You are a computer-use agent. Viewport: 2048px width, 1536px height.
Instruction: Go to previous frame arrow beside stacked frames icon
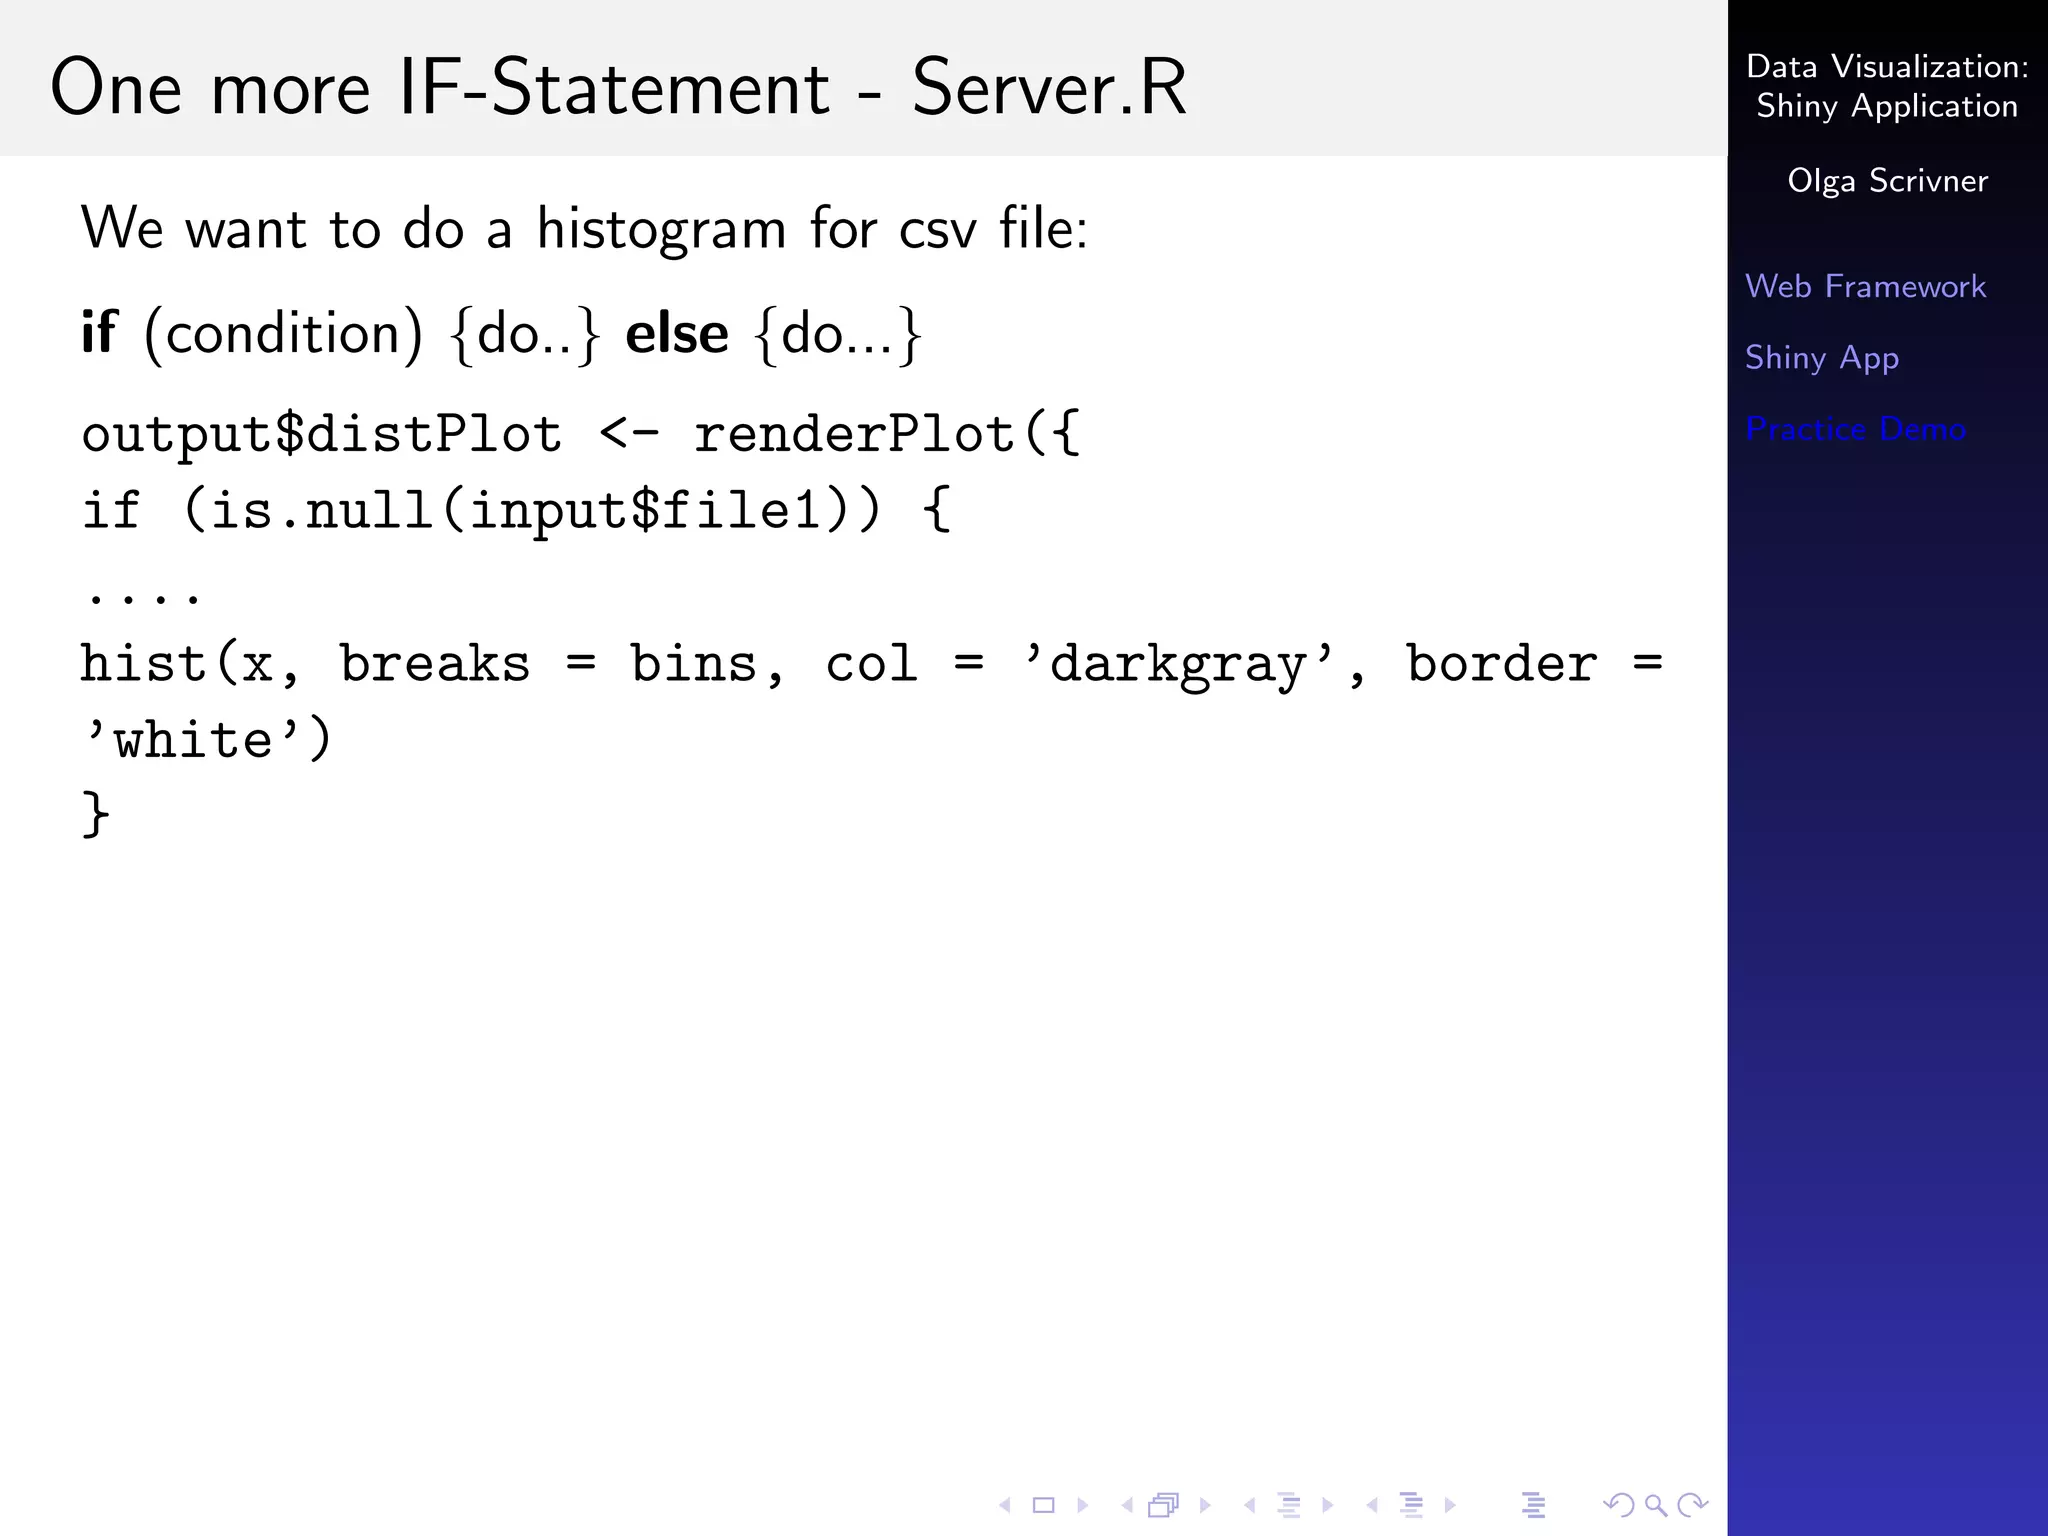pos(1127,1505)
